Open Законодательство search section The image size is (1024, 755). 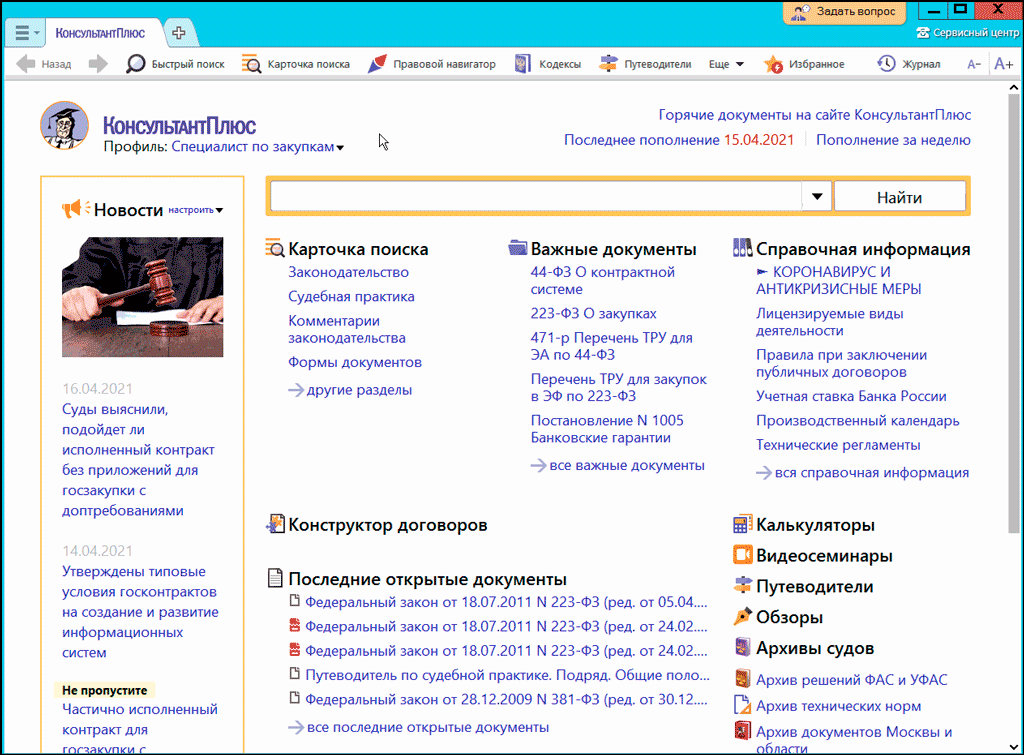pyautogui.click(x=349, y=272)
